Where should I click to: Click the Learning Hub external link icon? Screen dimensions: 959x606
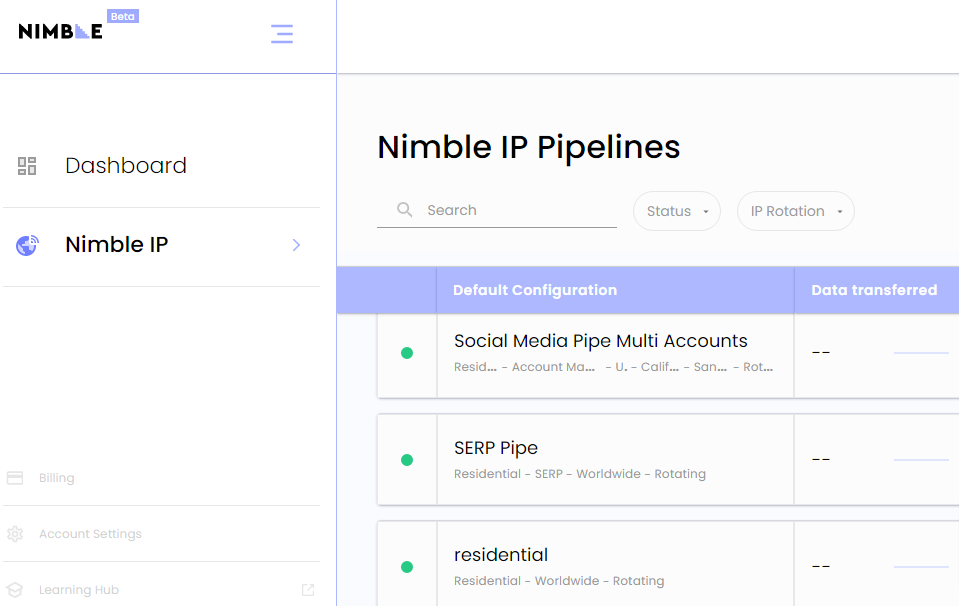pos(308,590)
